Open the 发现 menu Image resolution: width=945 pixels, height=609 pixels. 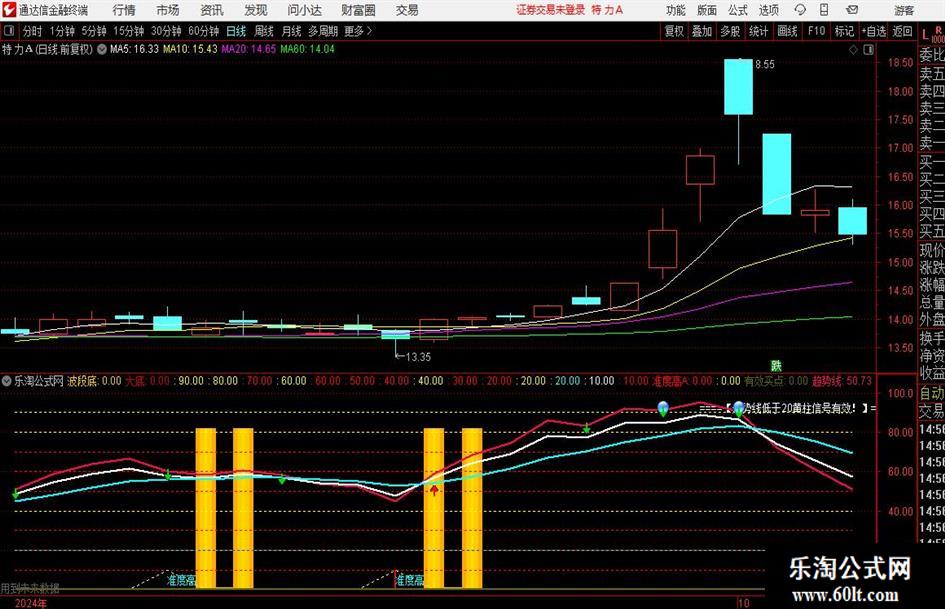(x=256, y=10)
